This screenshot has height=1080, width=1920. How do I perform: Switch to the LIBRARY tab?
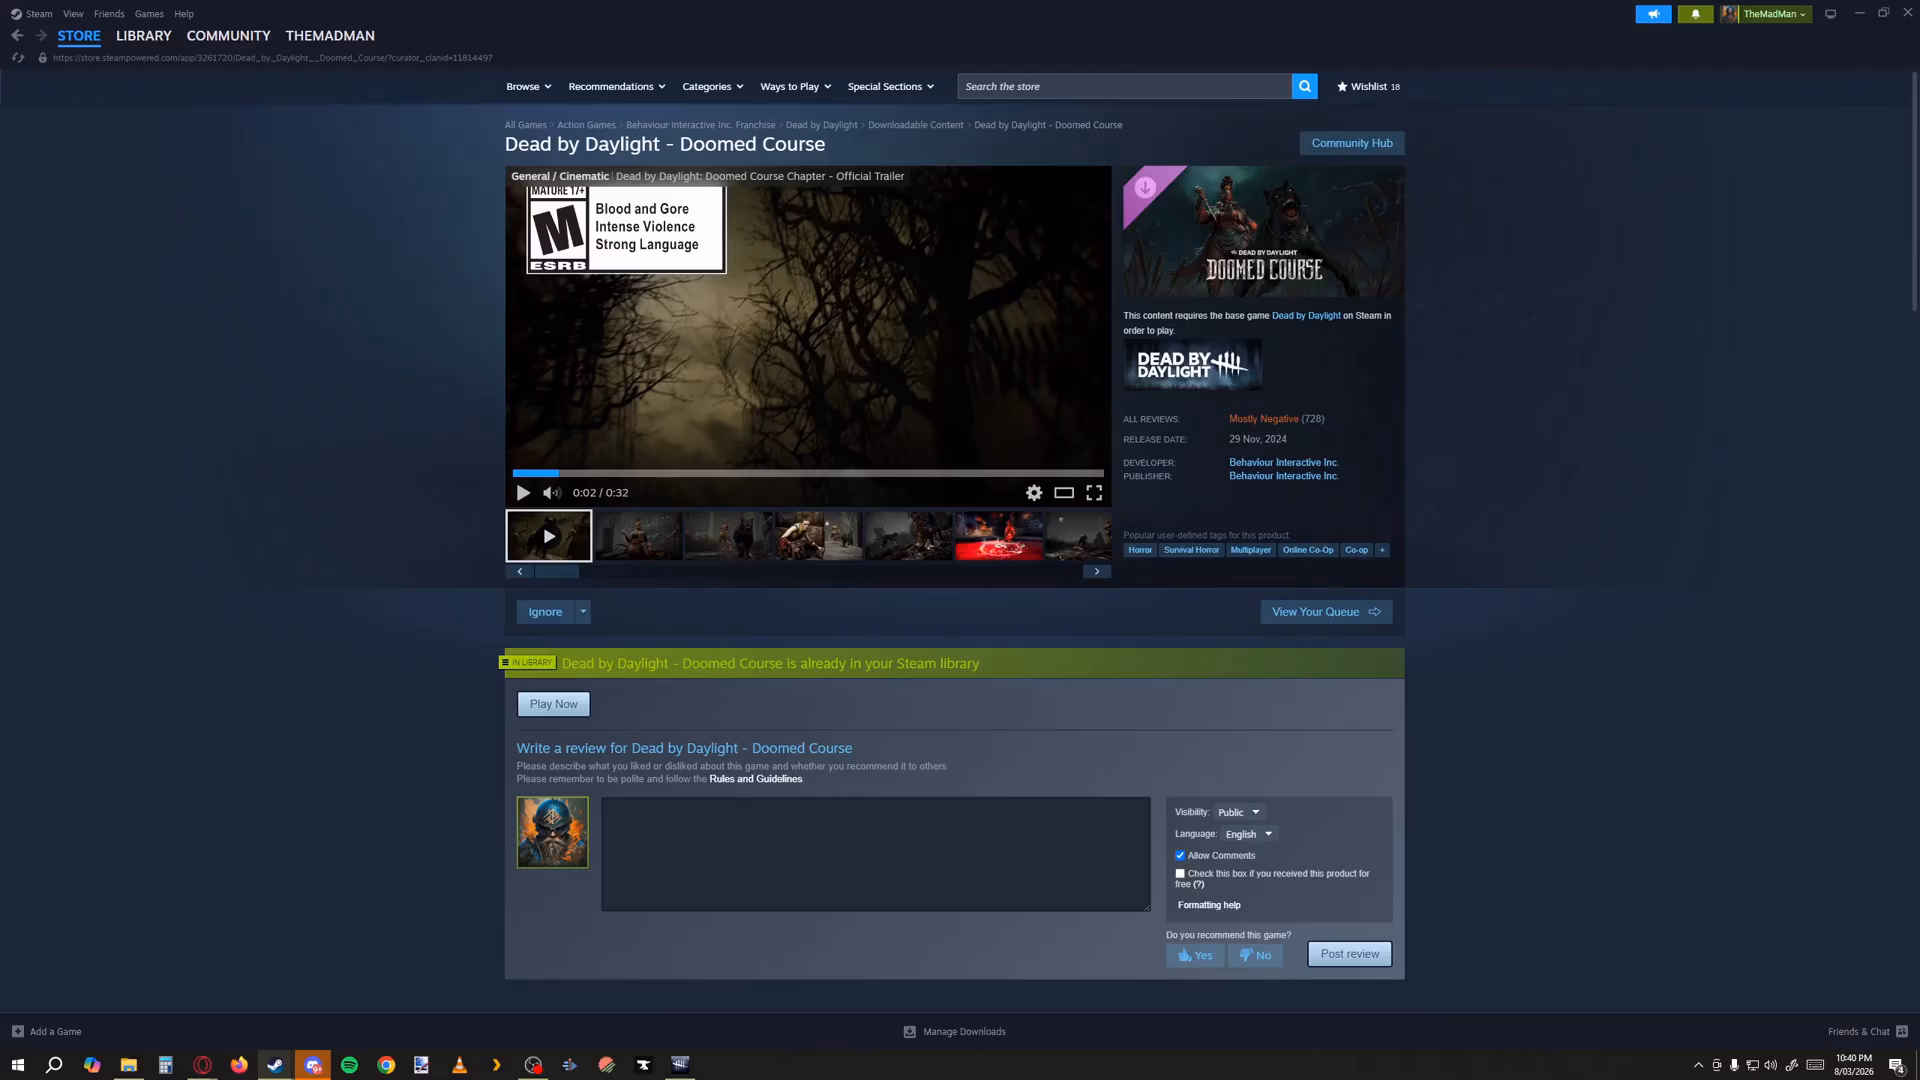click(143, 36)
